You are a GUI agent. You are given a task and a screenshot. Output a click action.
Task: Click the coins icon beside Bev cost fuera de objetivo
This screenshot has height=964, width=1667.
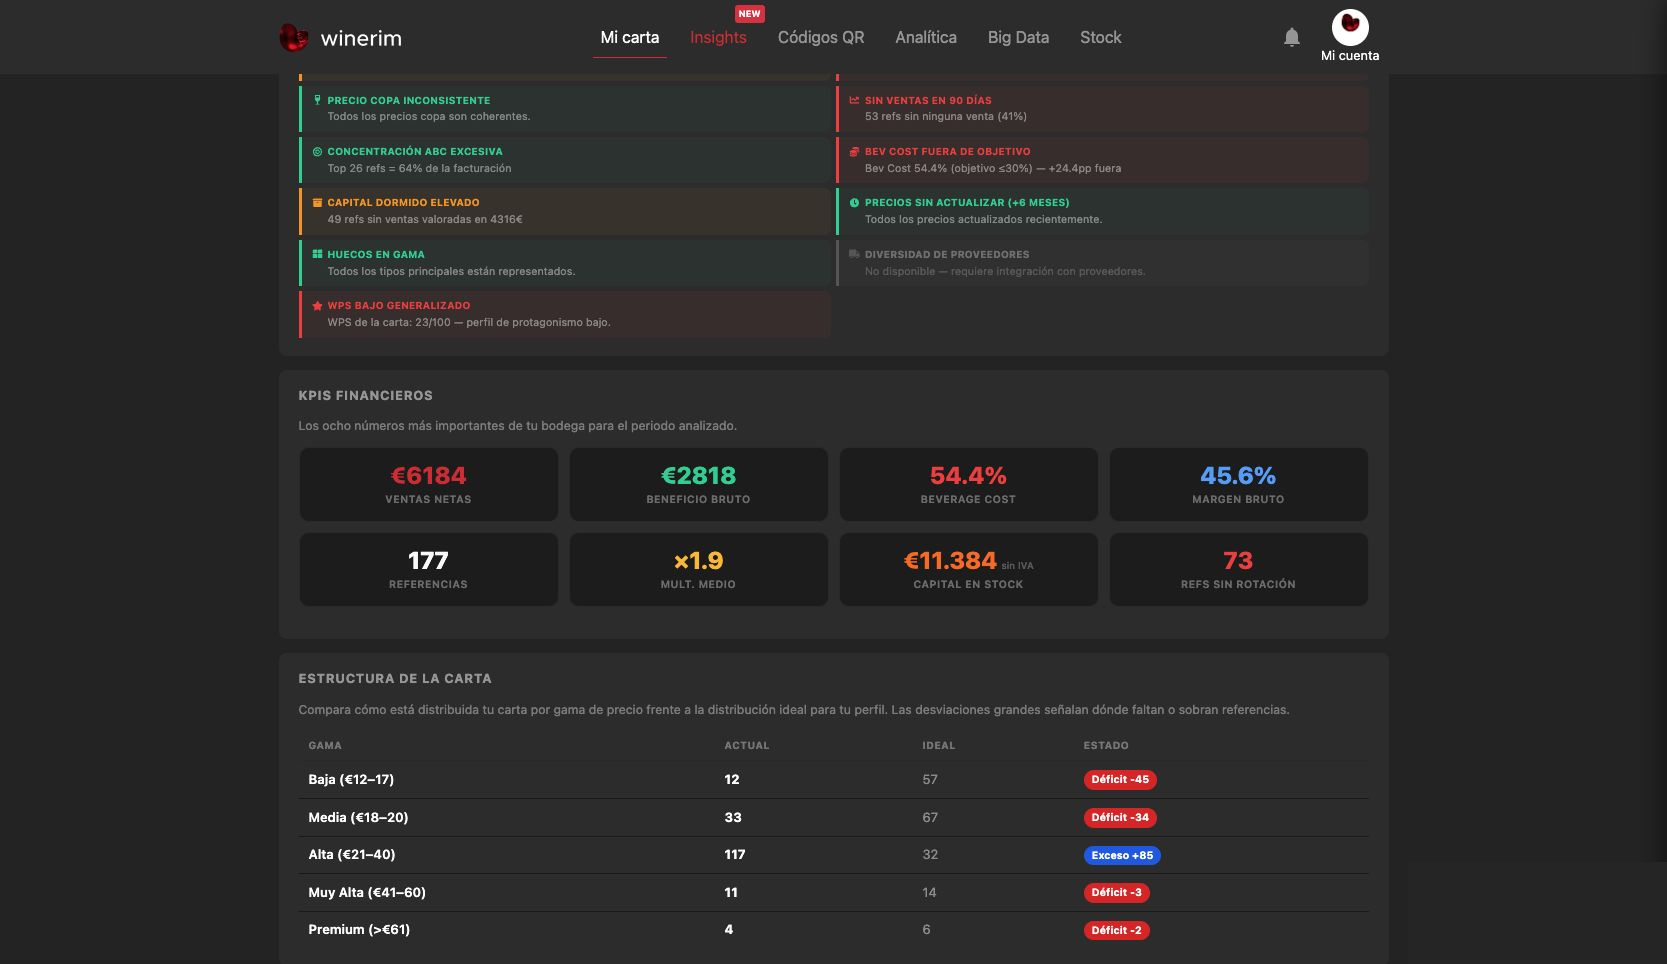point(855,152)
